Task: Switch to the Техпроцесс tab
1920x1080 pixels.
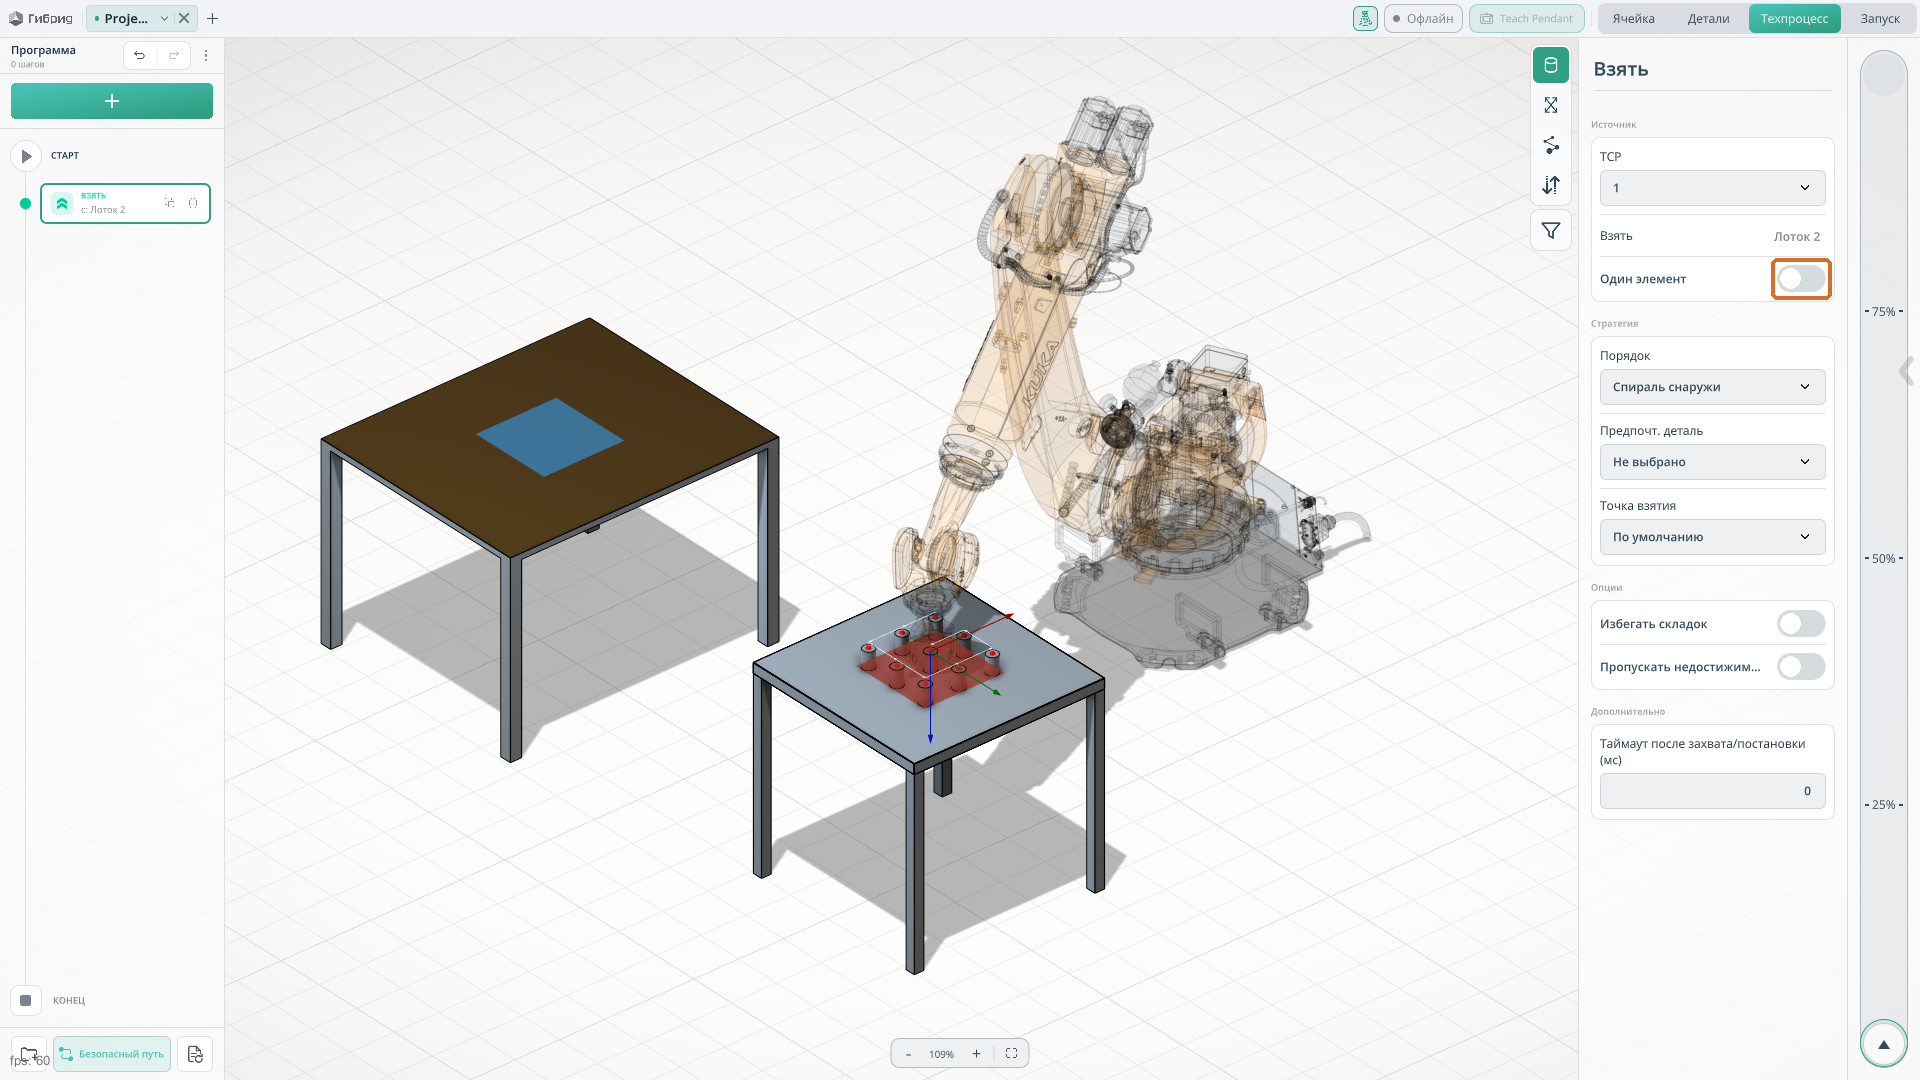Action: (1794, 18)
